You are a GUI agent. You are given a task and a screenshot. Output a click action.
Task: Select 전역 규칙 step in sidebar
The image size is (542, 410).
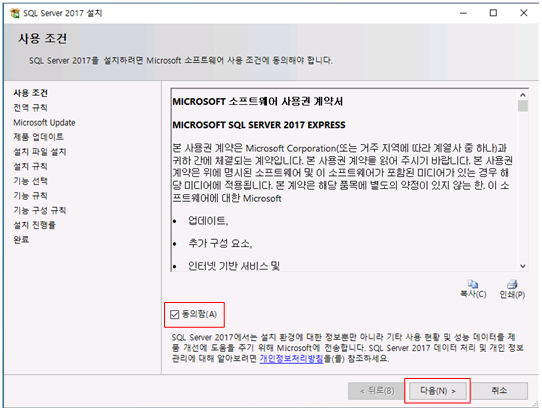click(30, 108)
